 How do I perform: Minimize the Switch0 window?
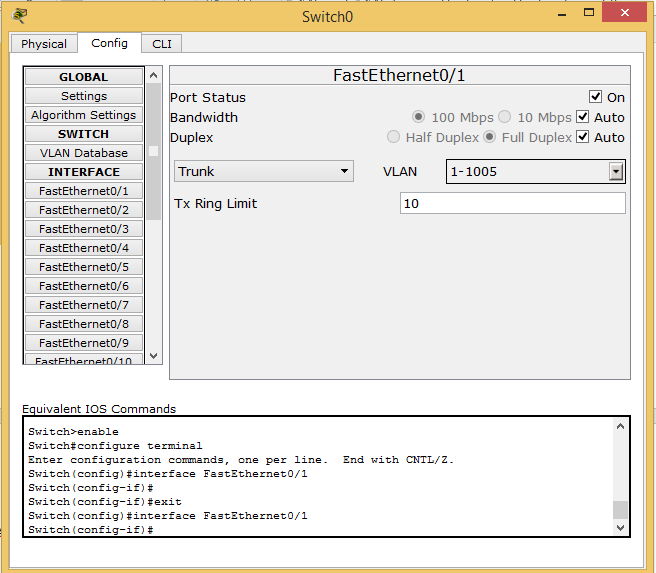click(562, 14)
